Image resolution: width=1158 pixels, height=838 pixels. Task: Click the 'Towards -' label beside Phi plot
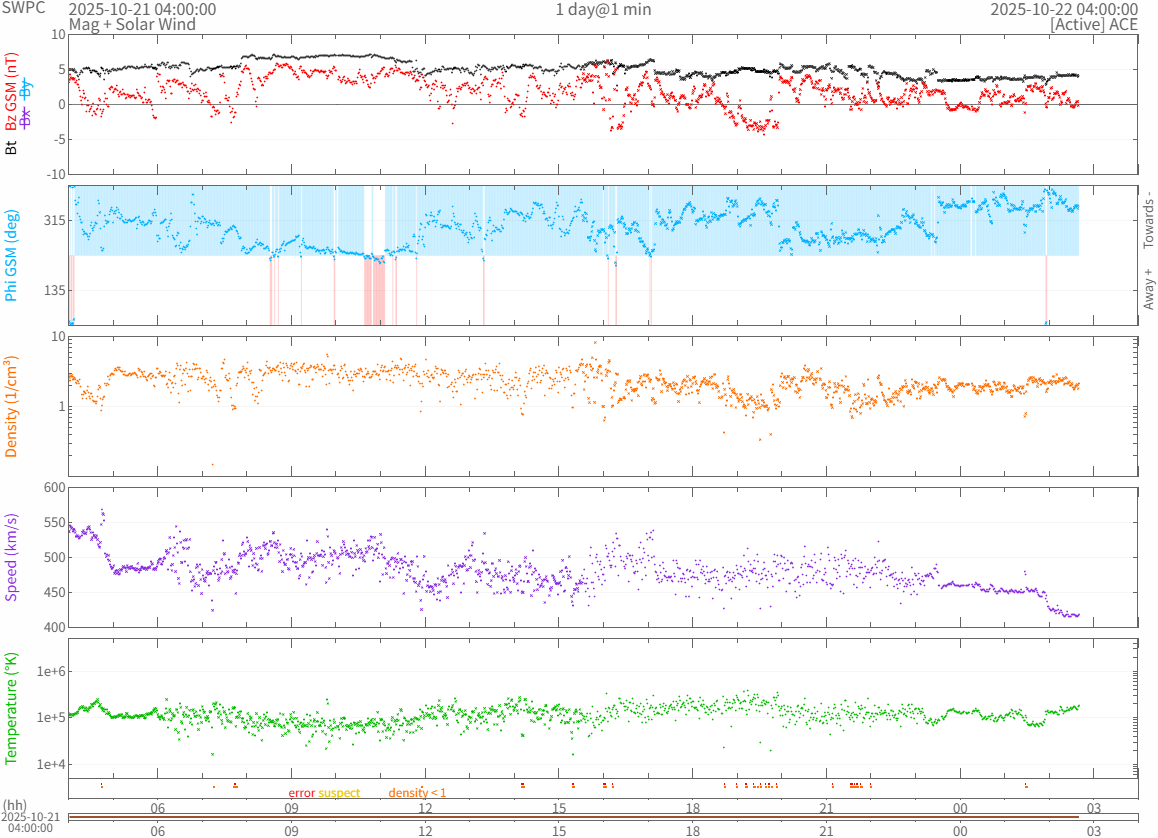pos(1148,219)
